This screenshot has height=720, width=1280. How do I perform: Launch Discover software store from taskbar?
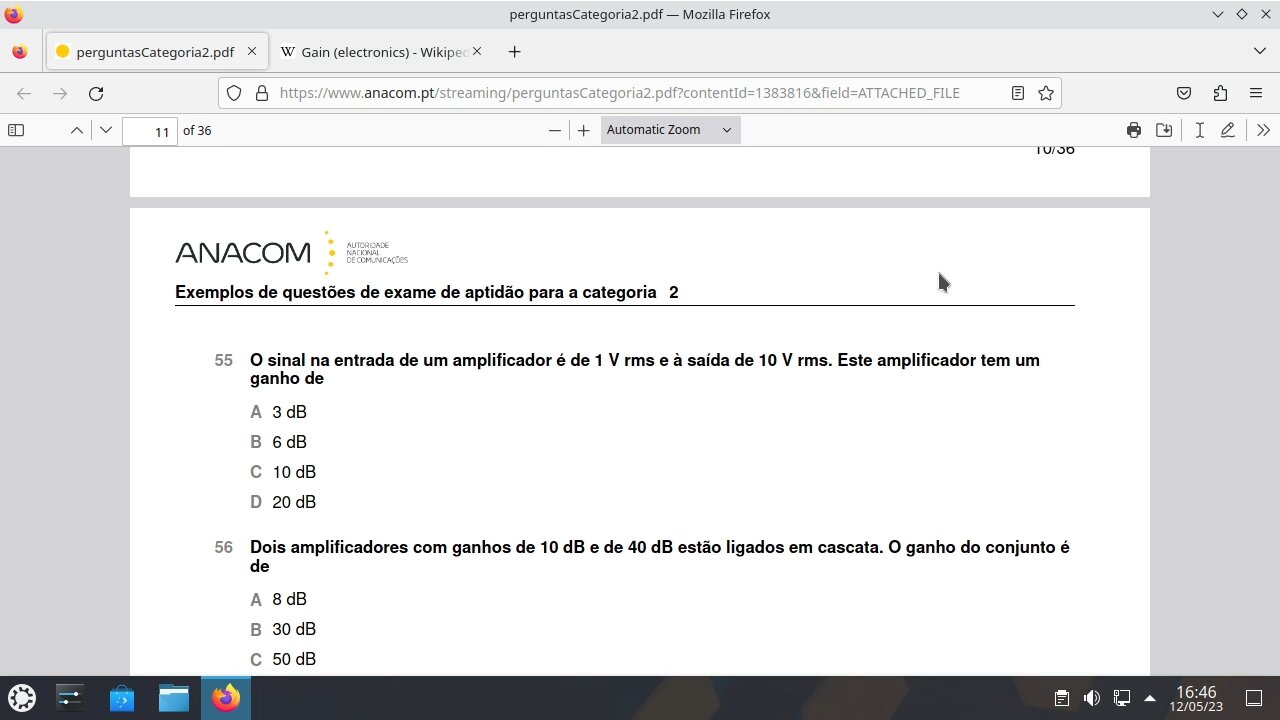pyautogui.click(x=122, y=697)
